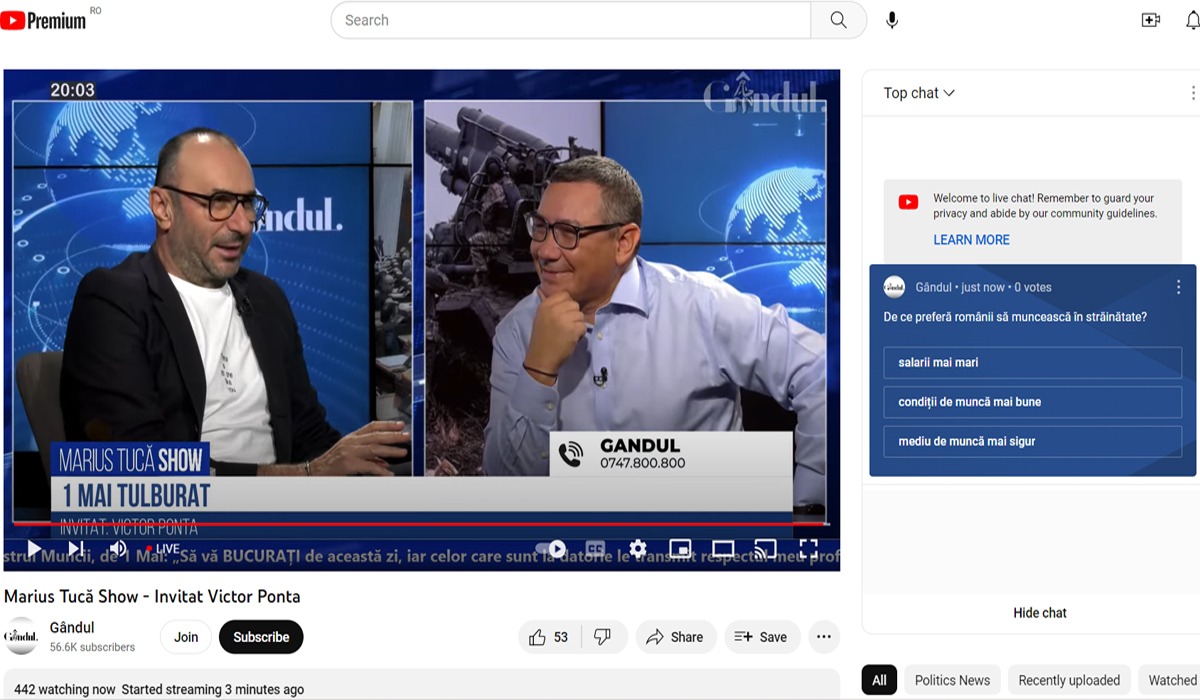Vote mediu de muncă mai sigur

[x=1032, y=441]
